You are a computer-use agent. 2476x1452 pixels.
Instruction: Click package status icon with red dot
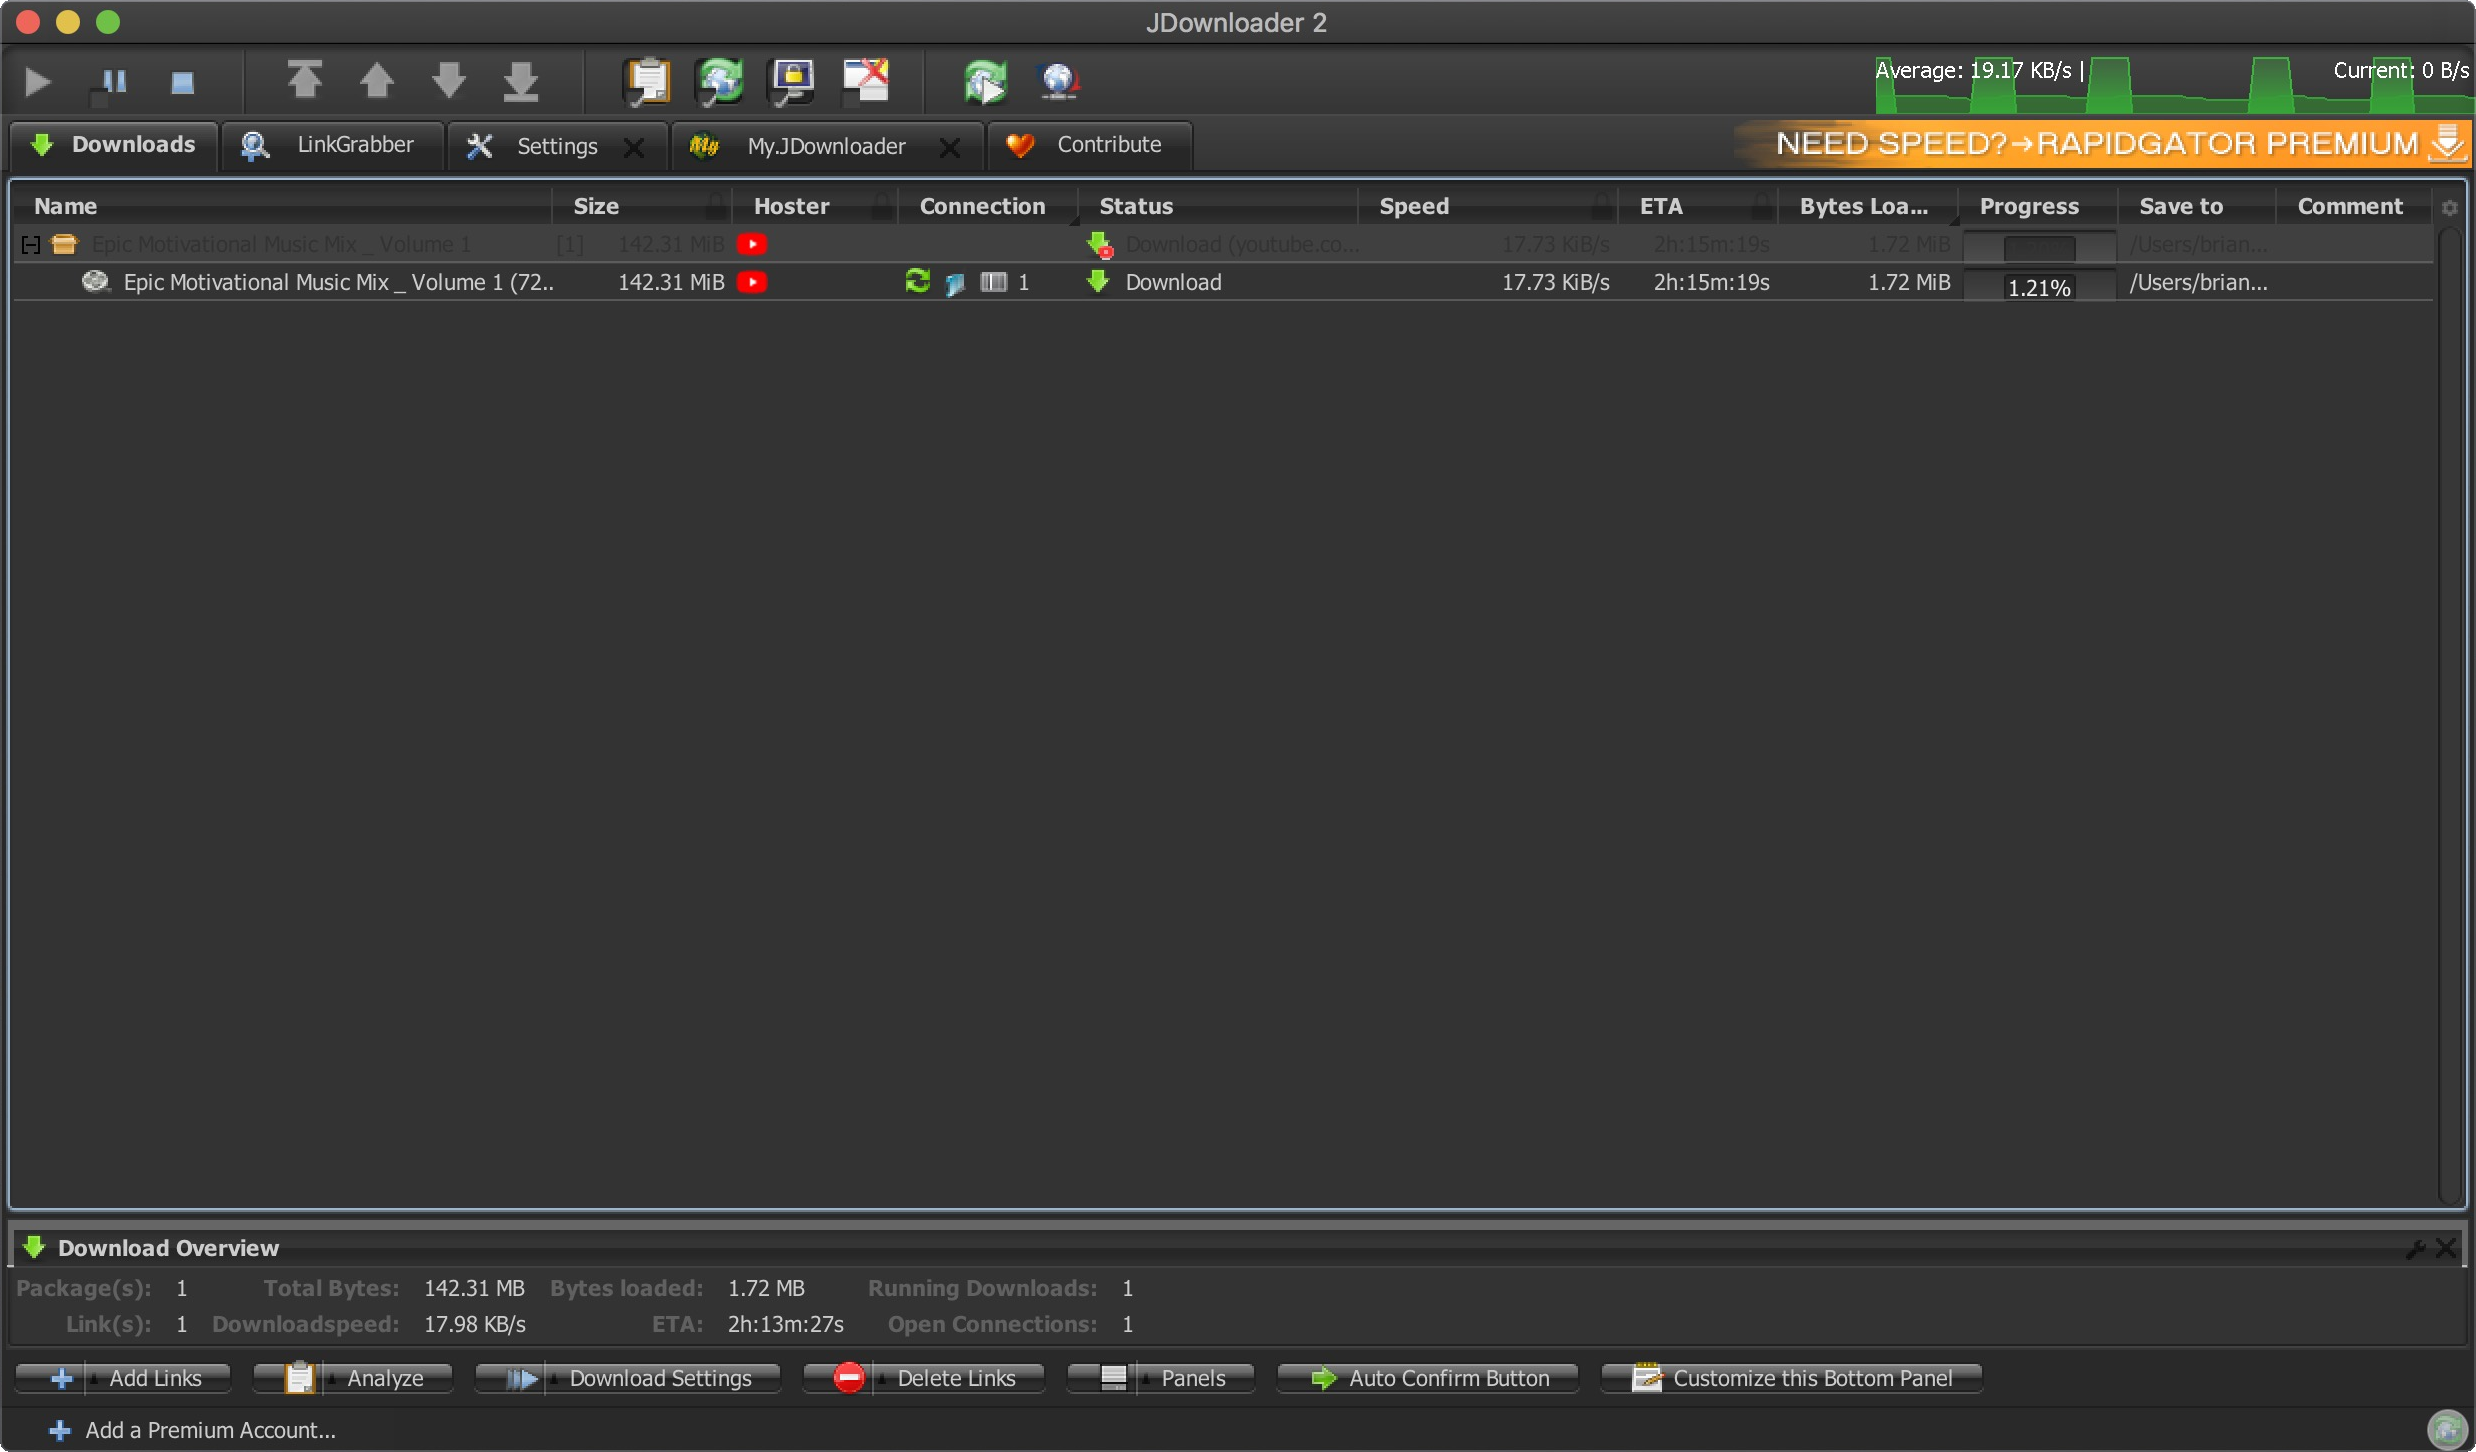pos(1100,244)
